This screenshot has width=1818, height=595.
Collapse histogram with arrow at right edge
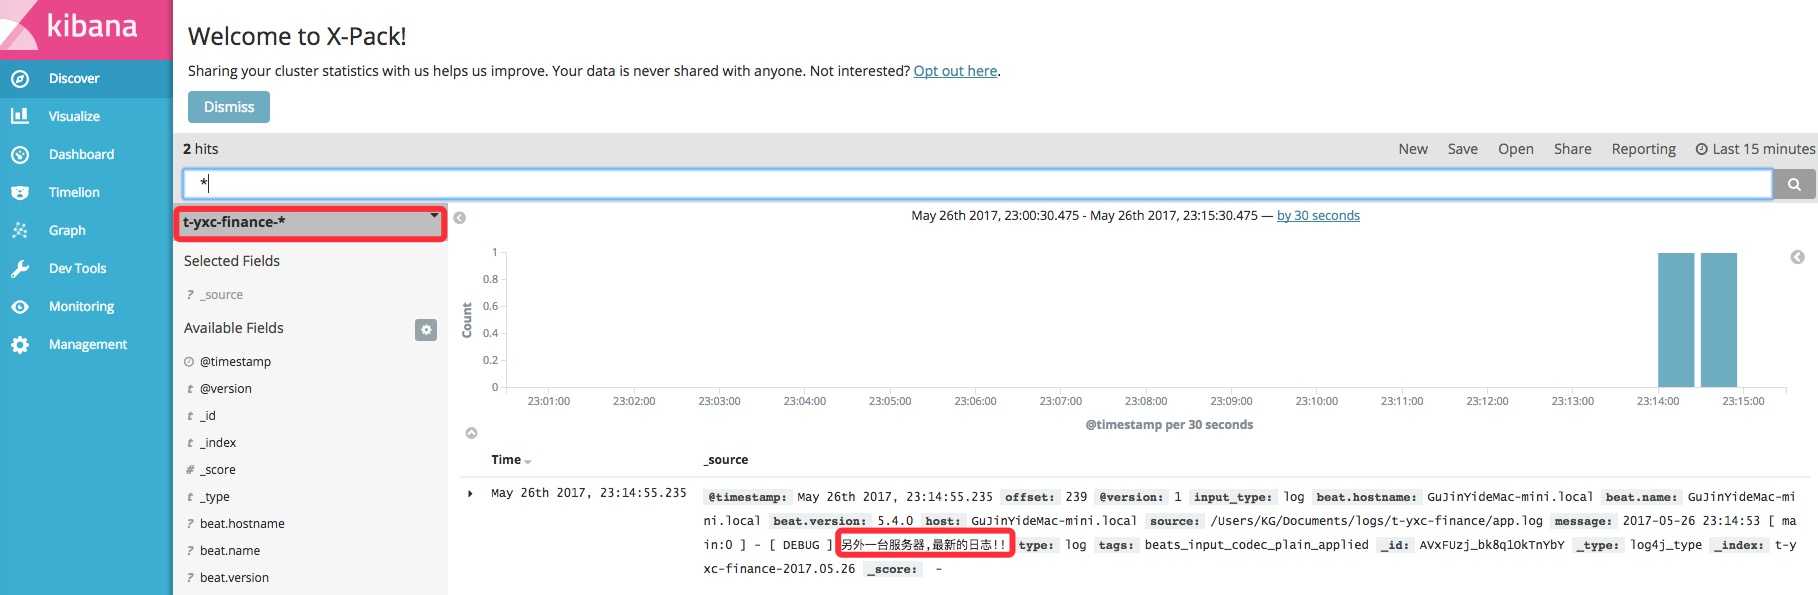tap(1797, 257)
